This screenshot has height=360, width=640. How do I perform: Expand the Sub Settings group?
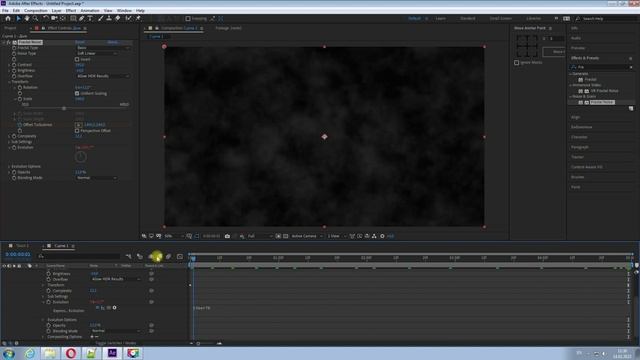(9, 142)
